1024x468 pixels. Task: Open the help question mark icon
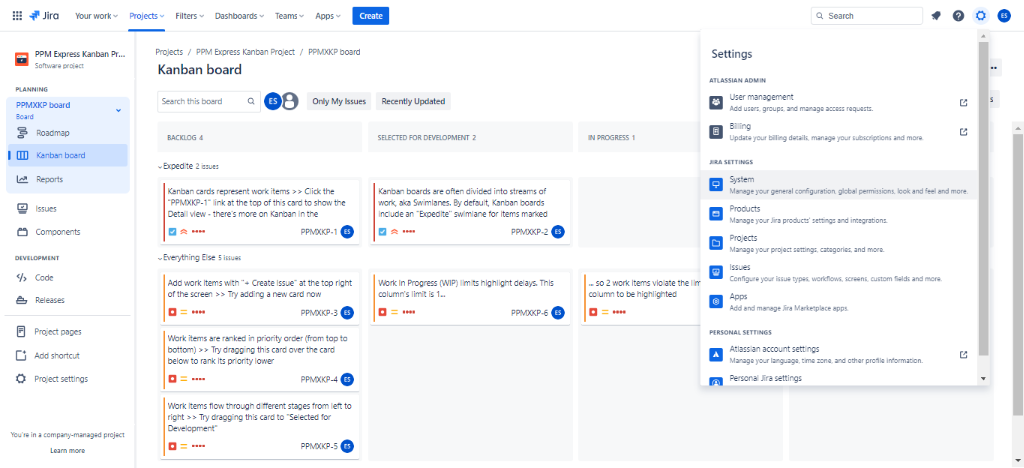pos(958,16)
